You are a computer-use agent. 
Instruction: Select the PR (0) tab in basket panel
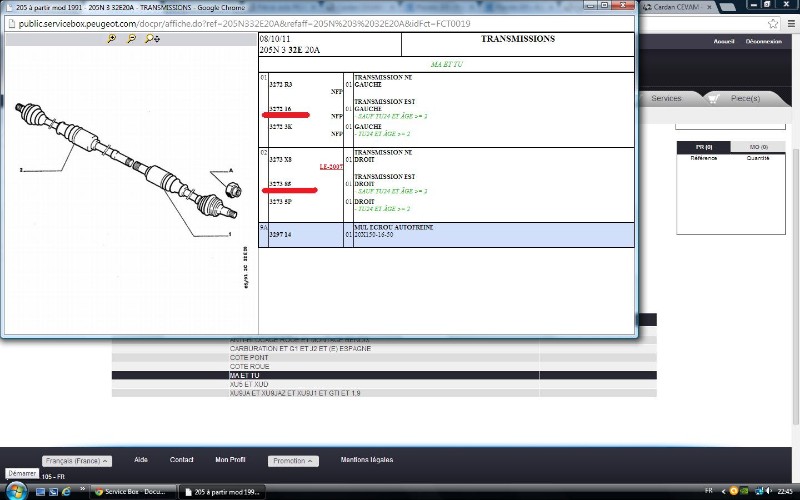(x=704, y=147)
